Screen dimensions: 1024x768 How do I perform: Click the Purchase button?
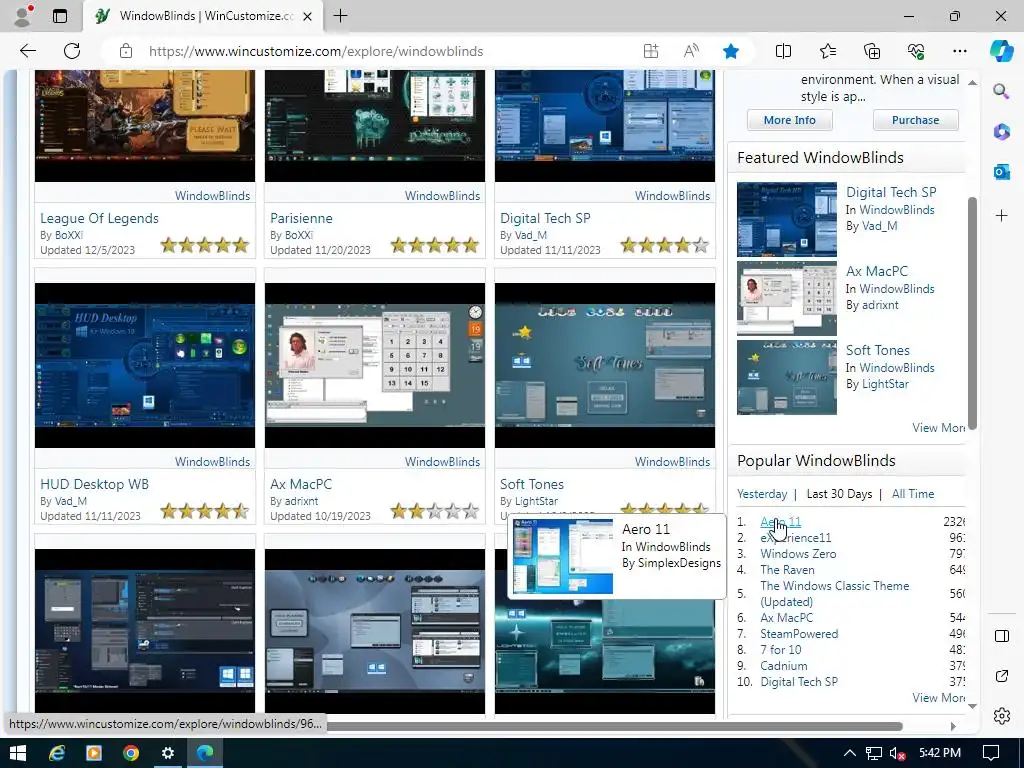916,120
